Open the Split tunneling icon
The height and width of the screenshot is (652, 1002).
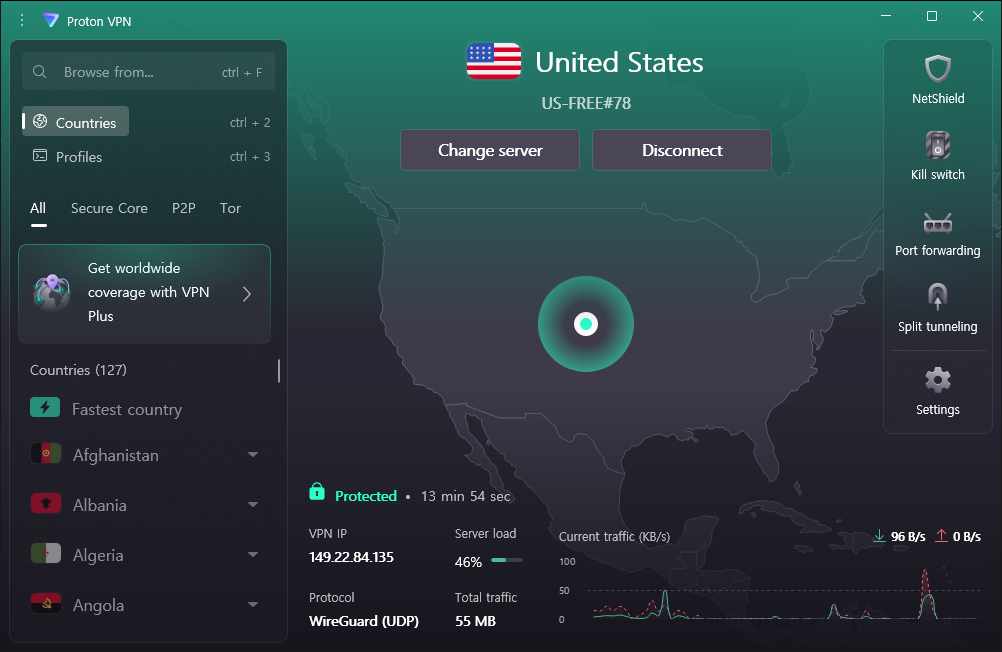pos(937,296)
